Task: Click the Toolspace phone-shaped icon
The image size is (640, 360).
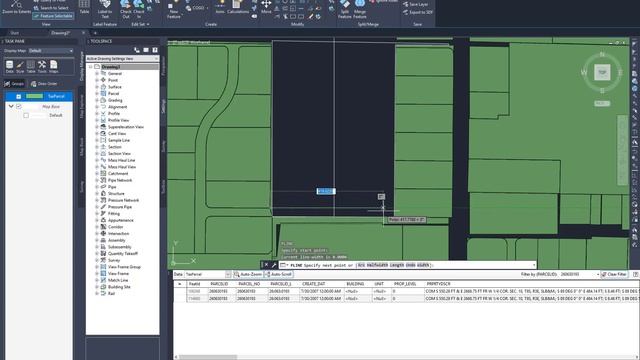Action: pyautogui.click(x=137, y=50)
